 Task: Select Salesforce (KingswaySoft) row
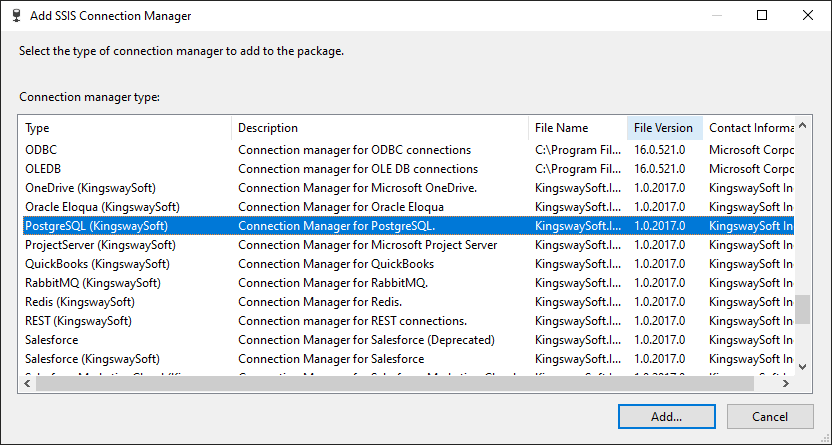(409, 359)
